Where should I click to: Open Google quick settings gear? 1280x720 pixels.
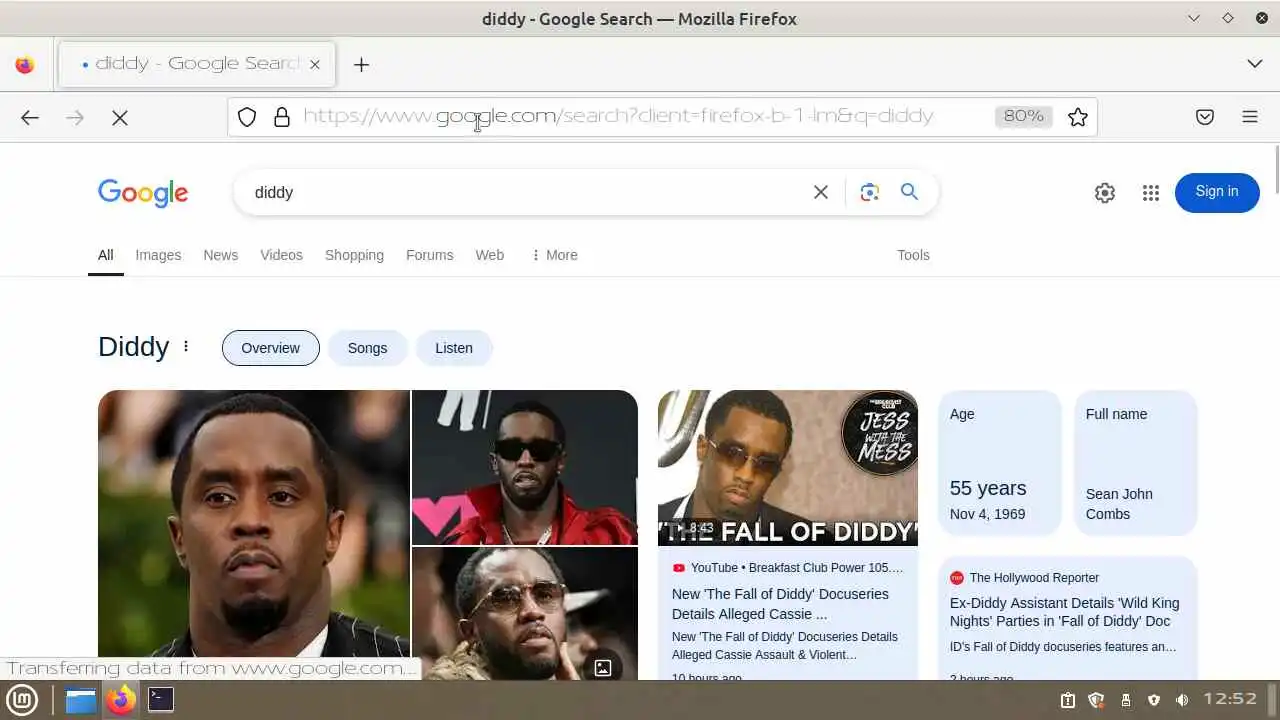point(1105,193)
